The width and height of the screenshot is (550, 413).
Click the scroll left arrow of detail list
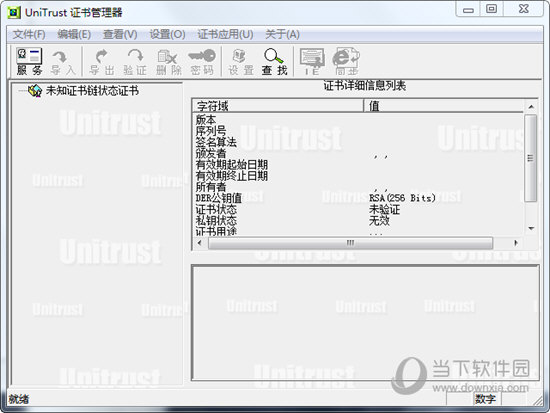[x=200, y=243]
